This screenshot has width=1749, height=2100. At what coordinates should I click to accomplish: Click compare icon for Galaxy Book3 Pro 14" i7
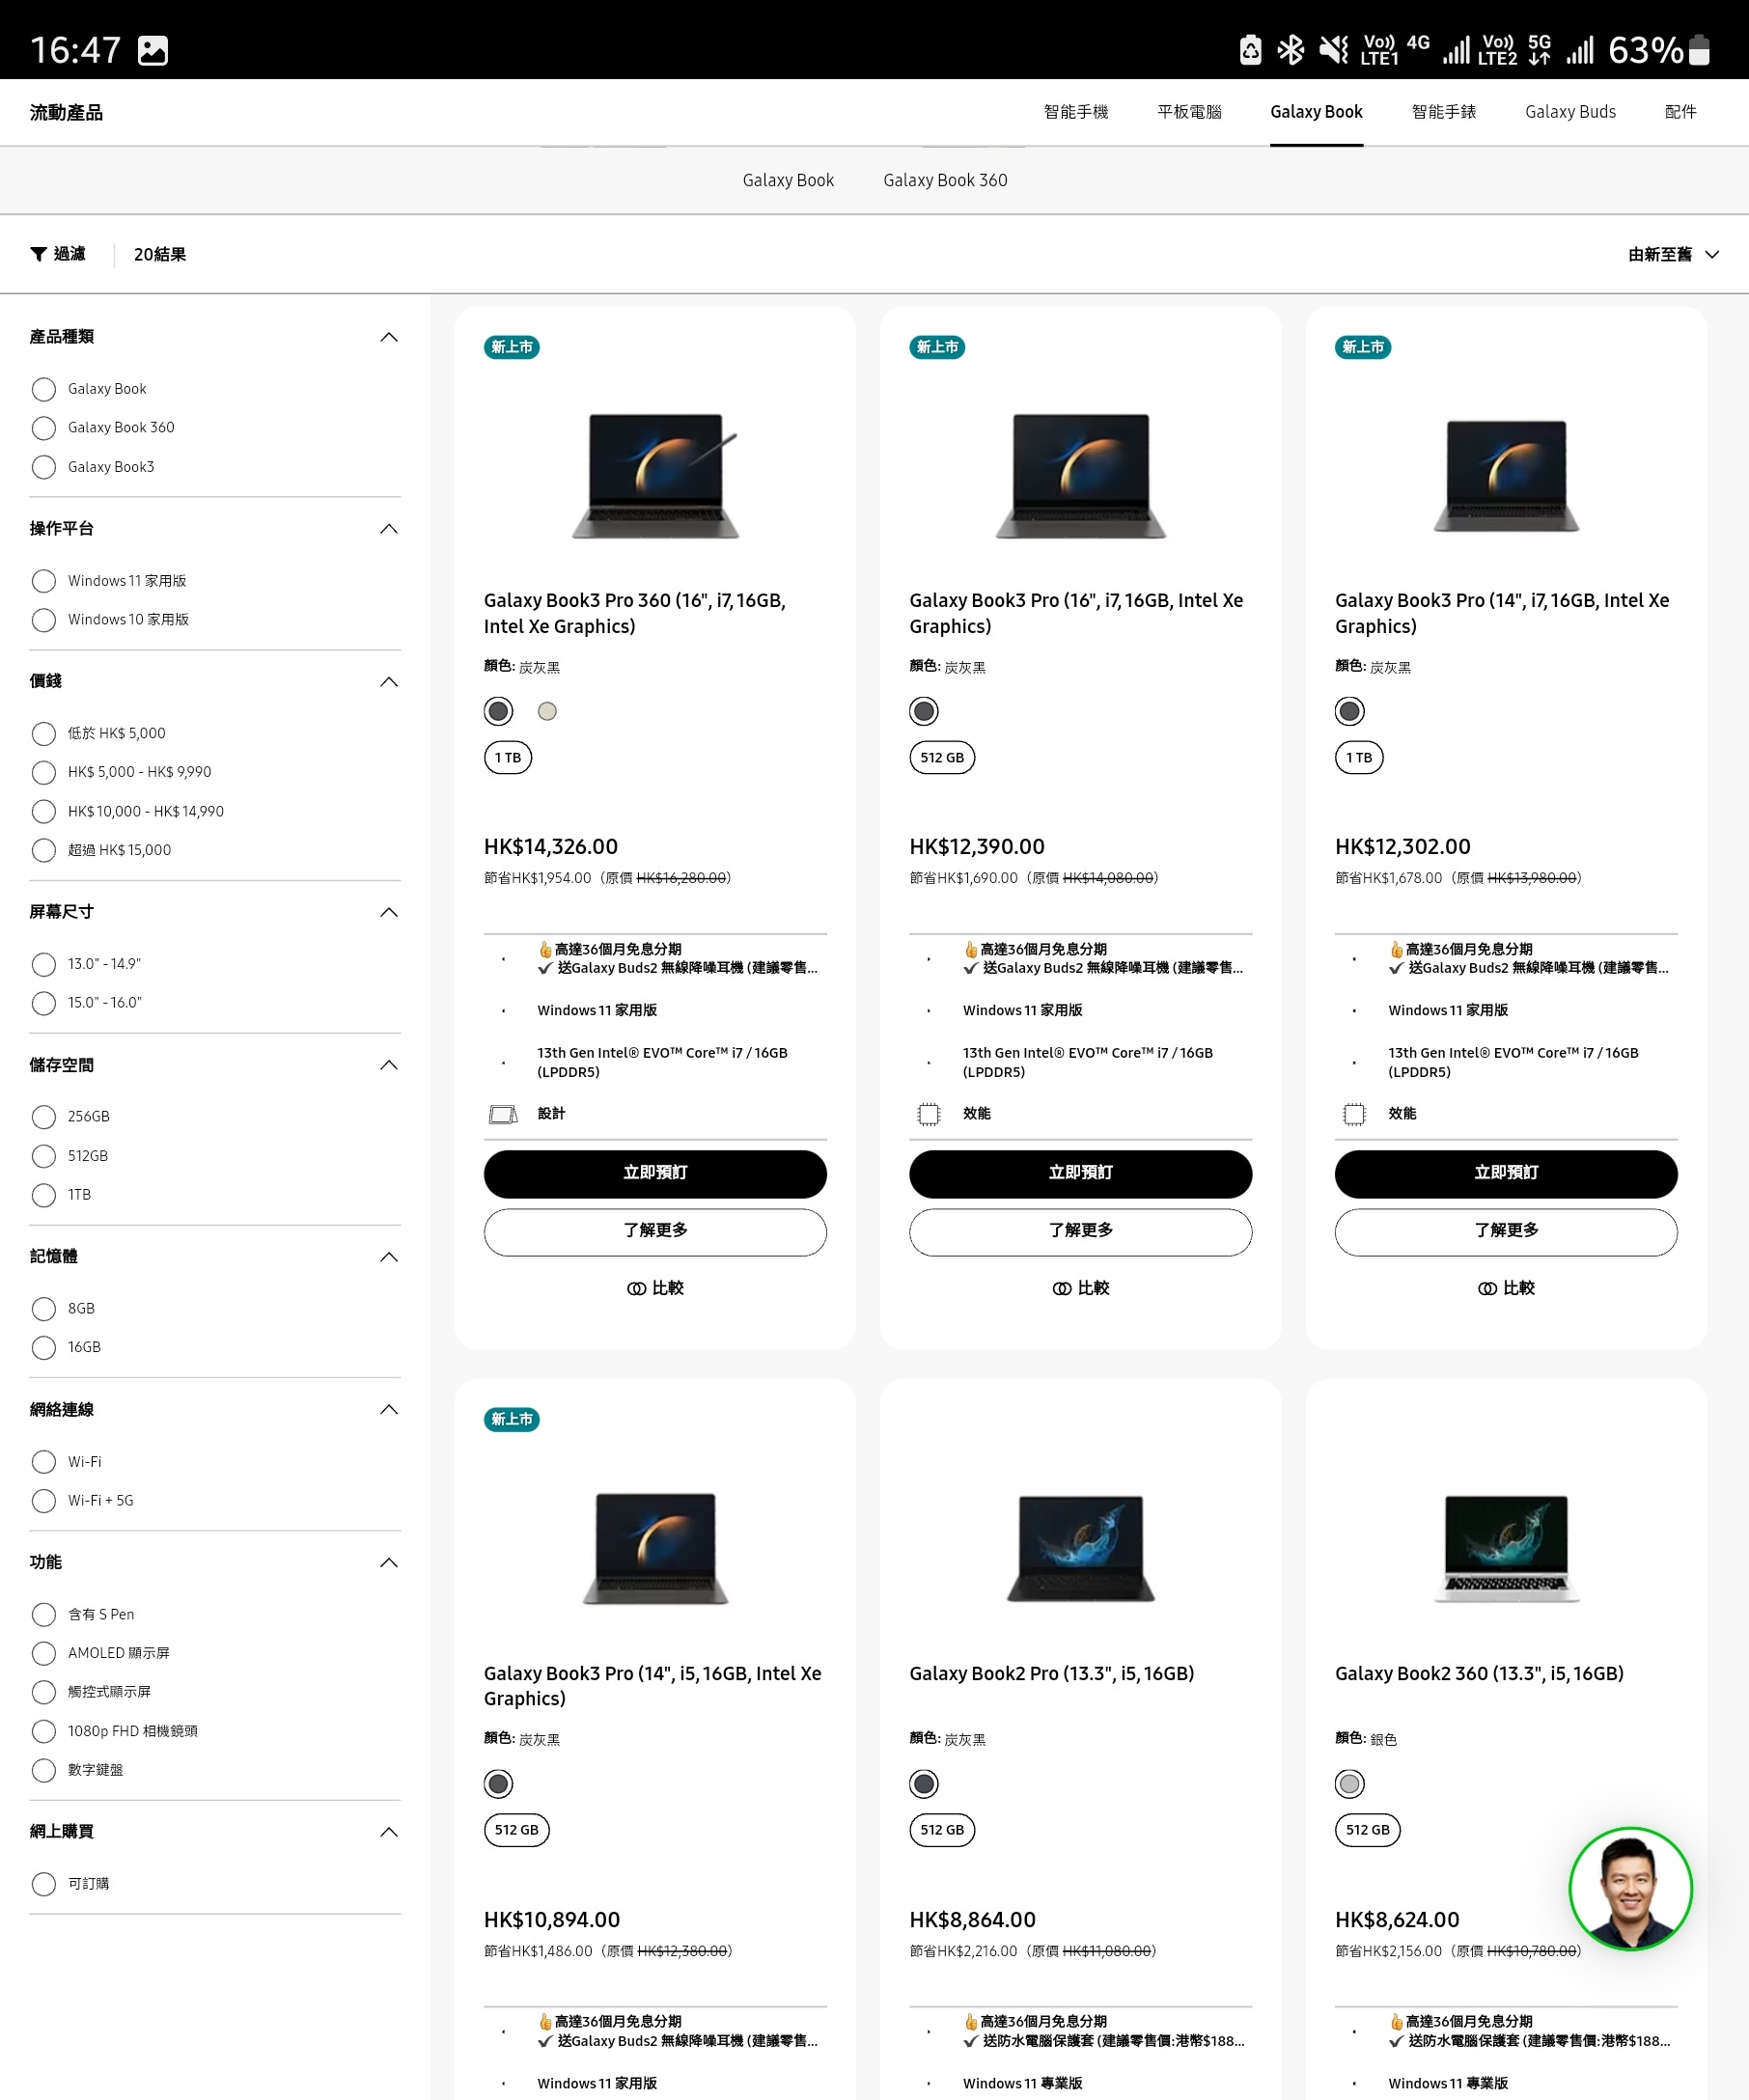pyautogui.click(x=1487, y=1289)
